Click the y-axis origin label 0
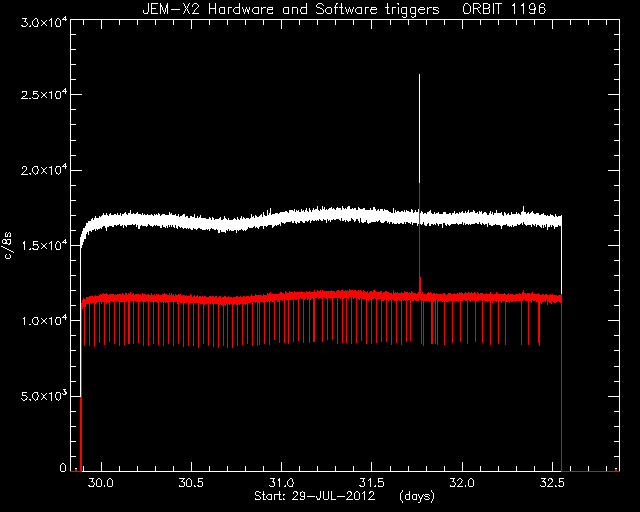Screen dimensions: 640x512 (63, 468)
